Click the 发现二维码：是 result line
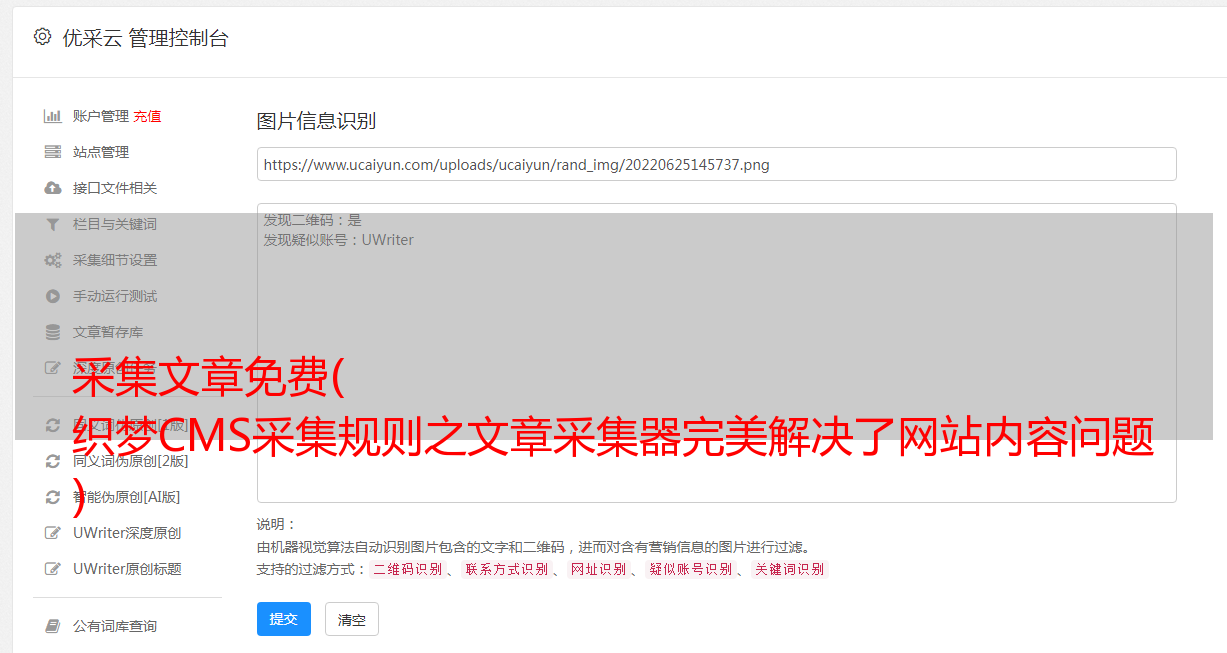1227x653 pixels. 312,220
